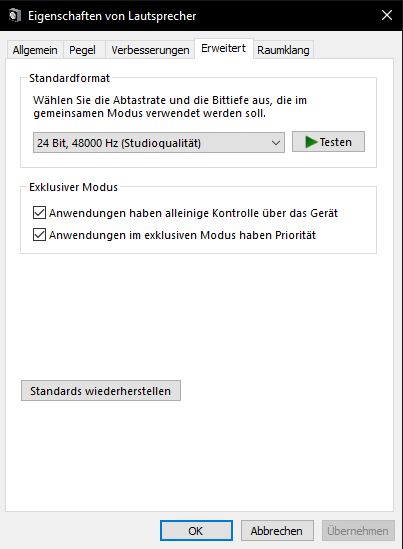The height and width of the screenshot is (549, 403).
Task: Go to the Verbesserungen tab
Action: pos(150,50)
